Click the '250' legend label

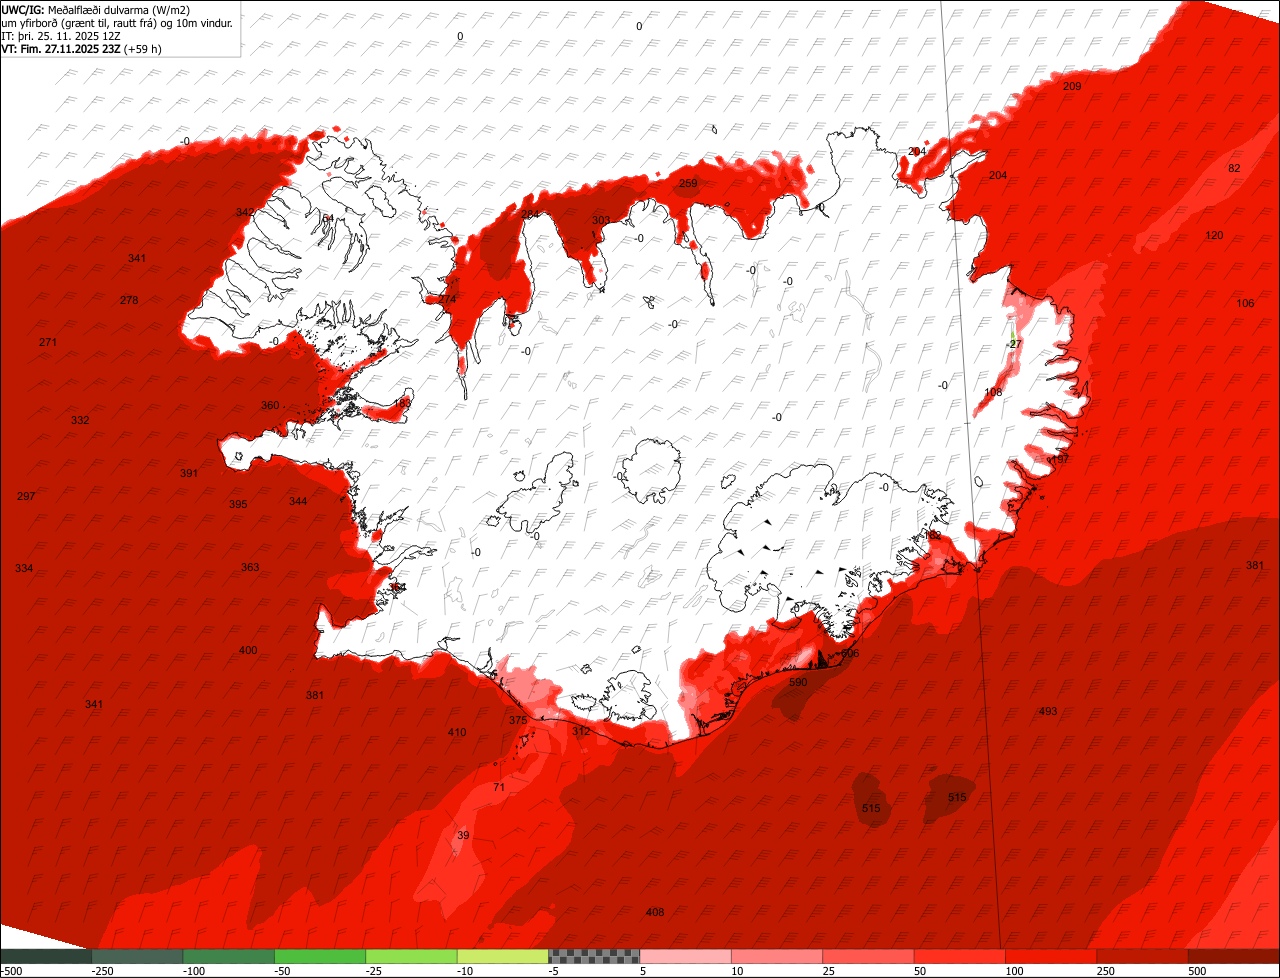pos(1106,971)
